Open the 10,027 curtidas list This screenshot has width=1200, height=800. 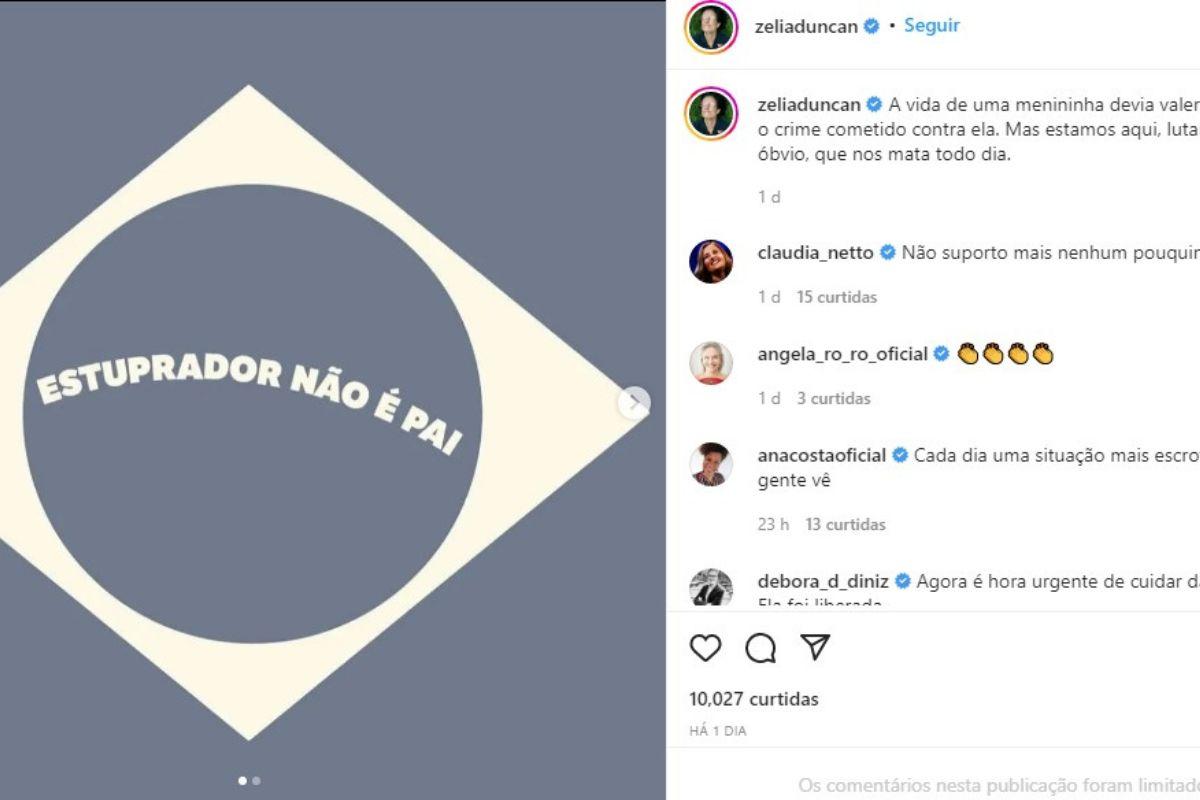[754, 699]
